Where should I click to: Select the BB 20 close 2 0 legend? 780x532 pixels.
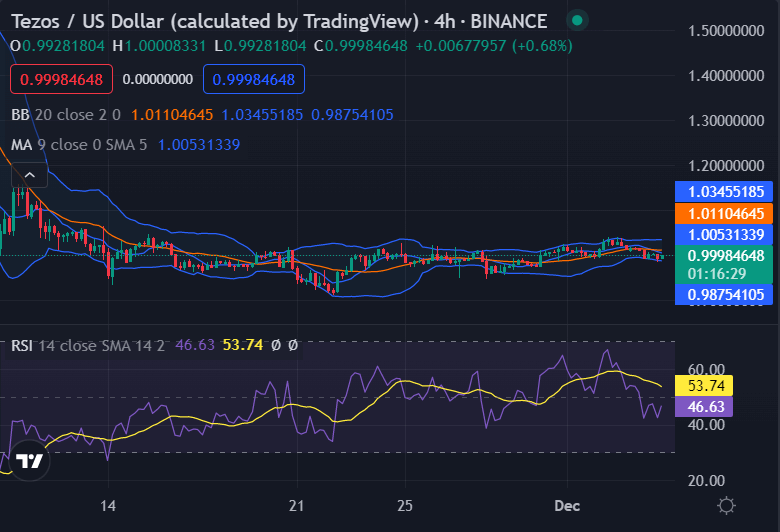point(66,115)
